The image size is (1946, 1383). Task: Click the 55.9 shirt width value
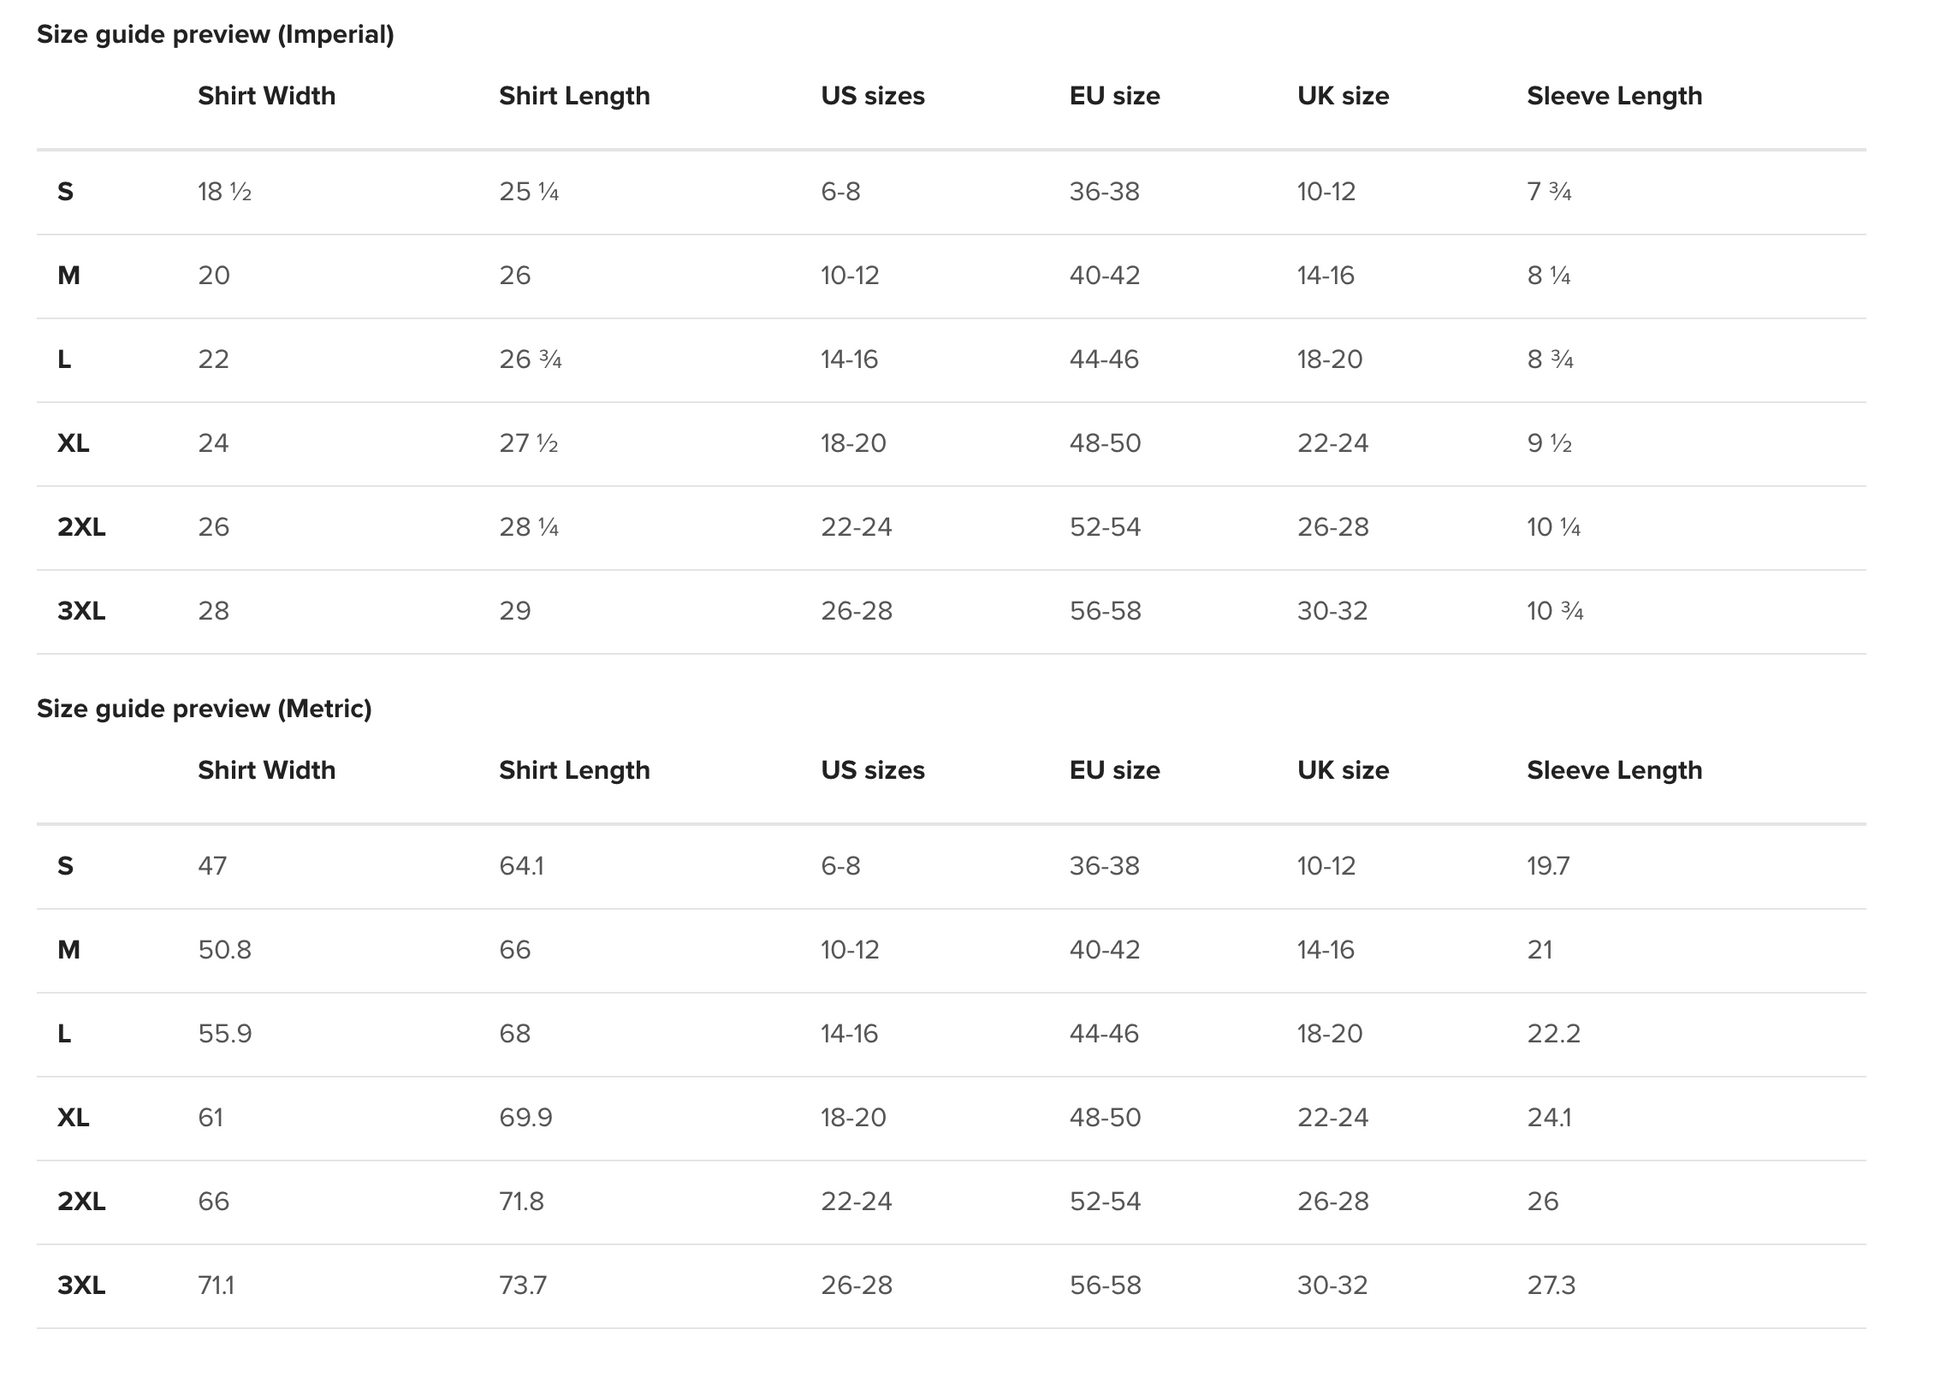click(224, 1034)
